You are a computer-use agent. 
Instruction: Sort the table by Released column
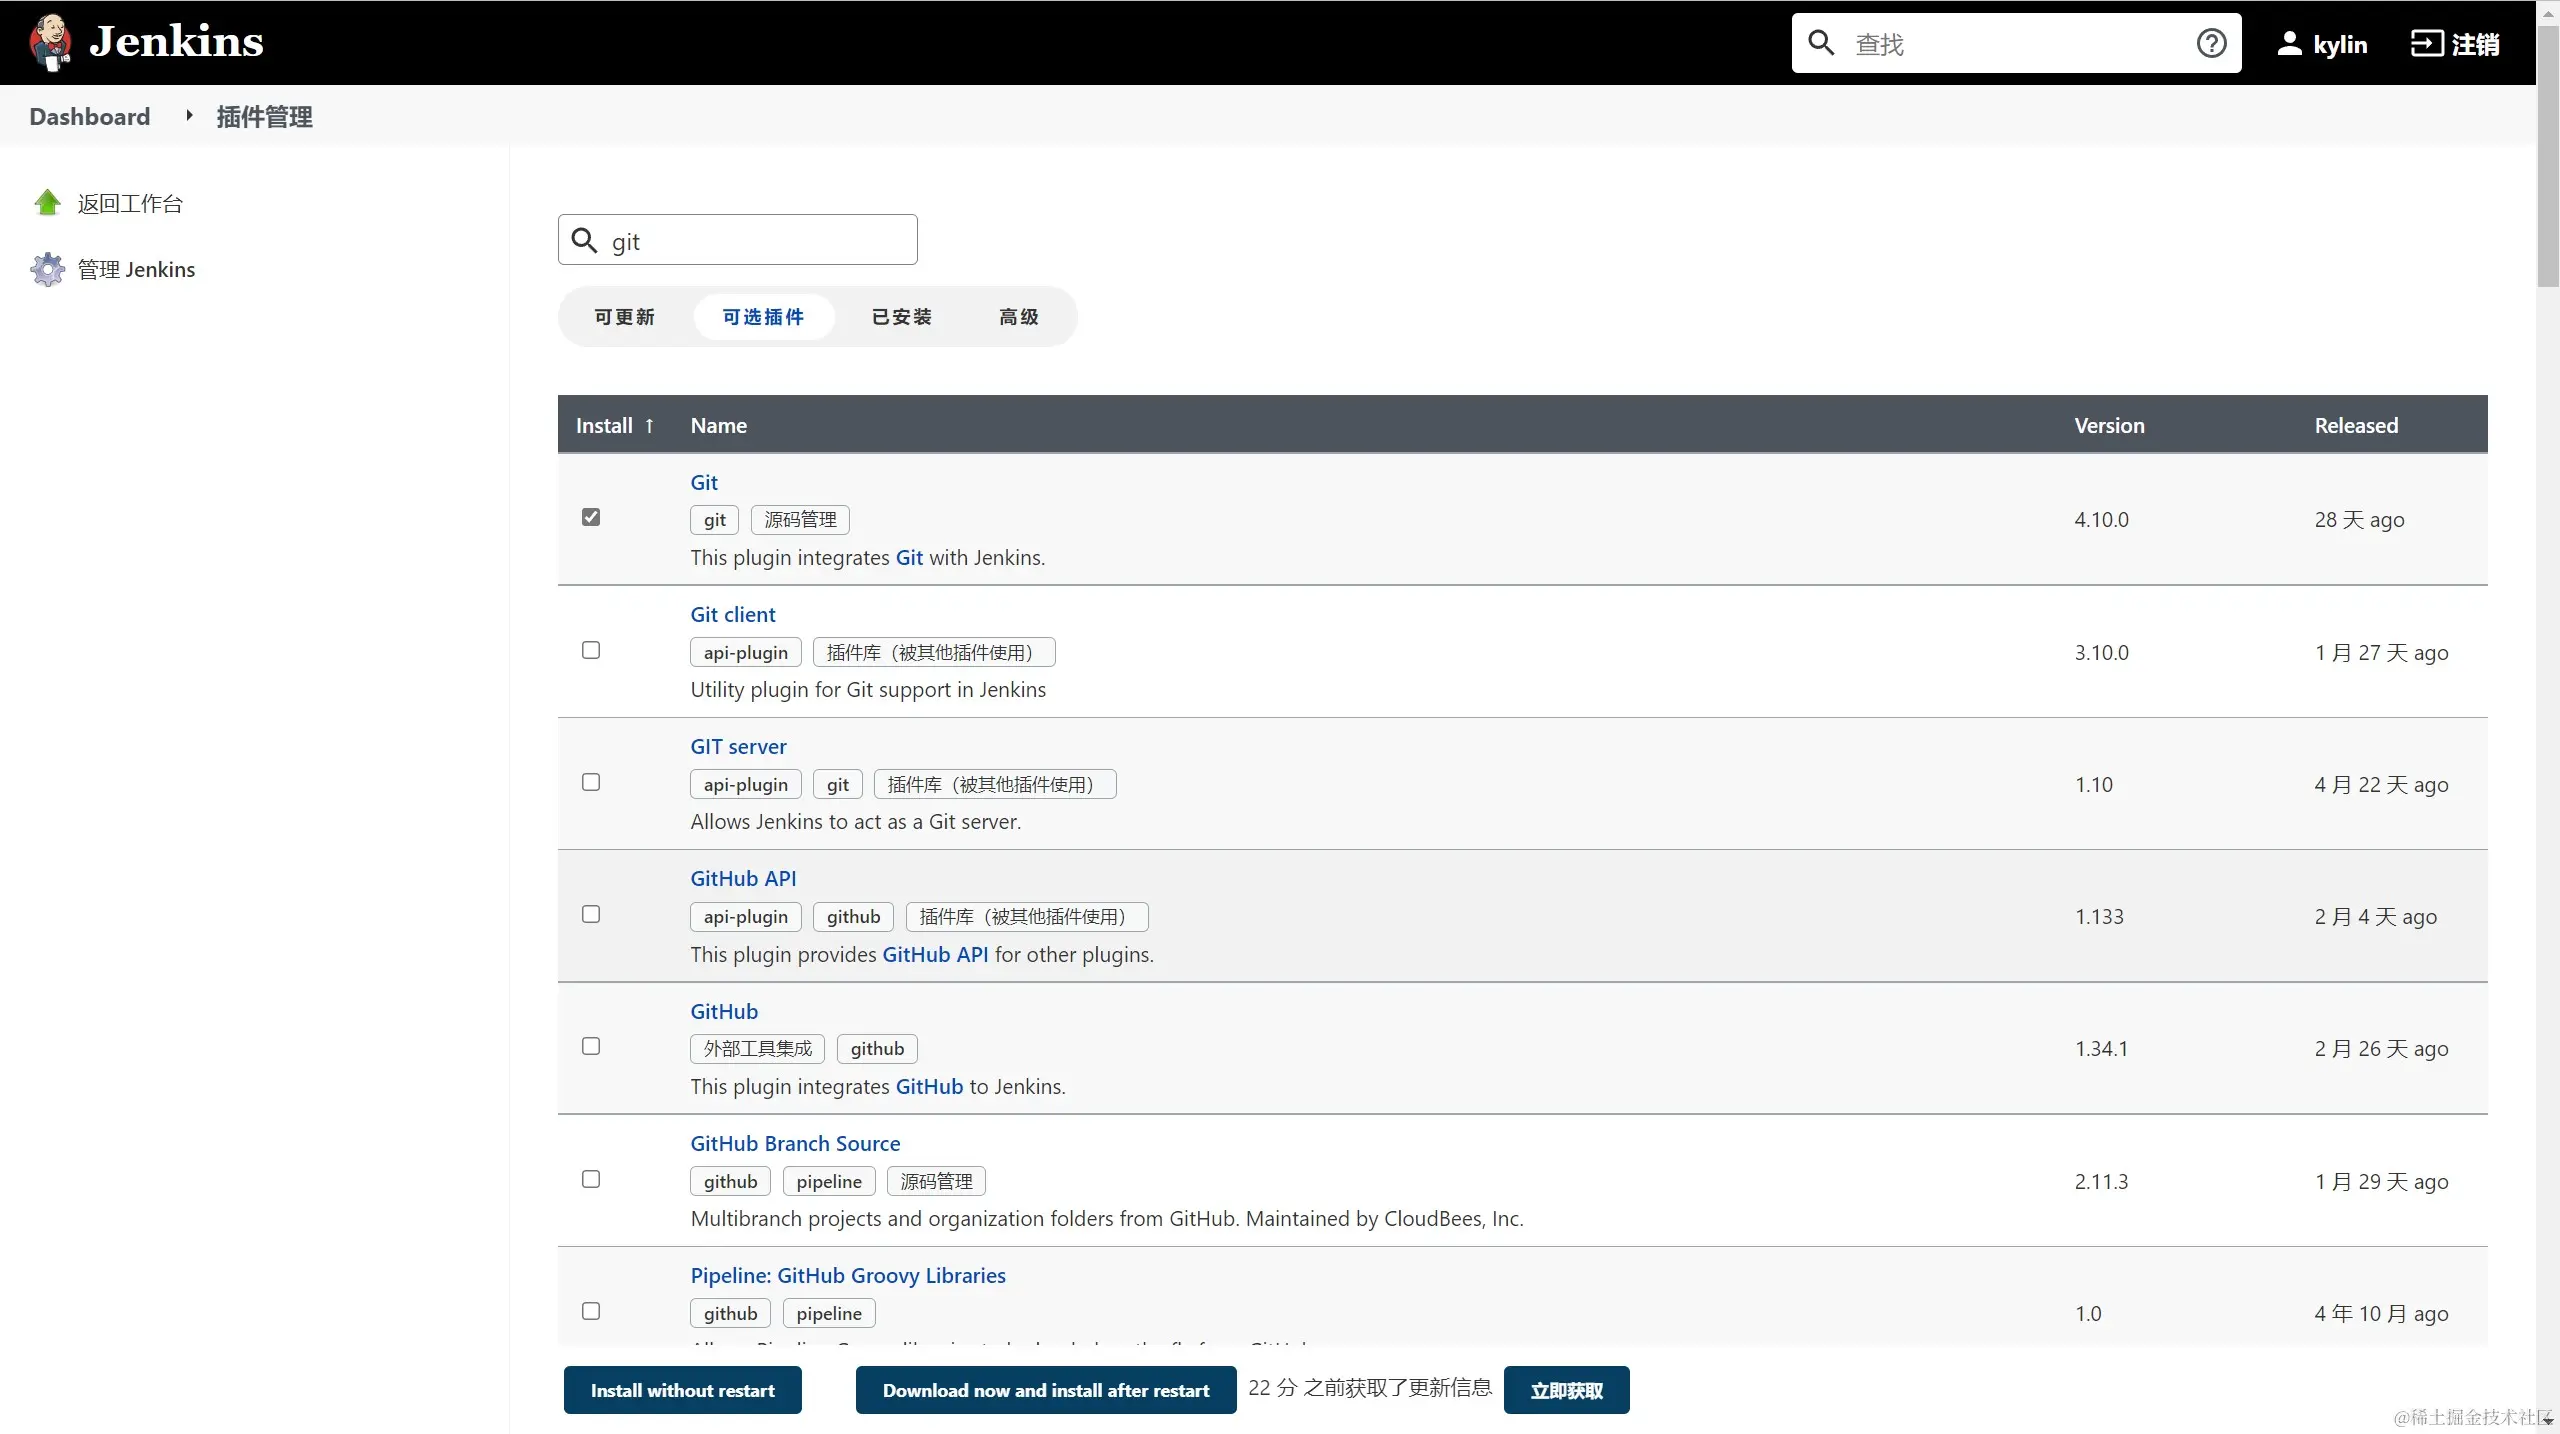click(x=2355, y=425)
